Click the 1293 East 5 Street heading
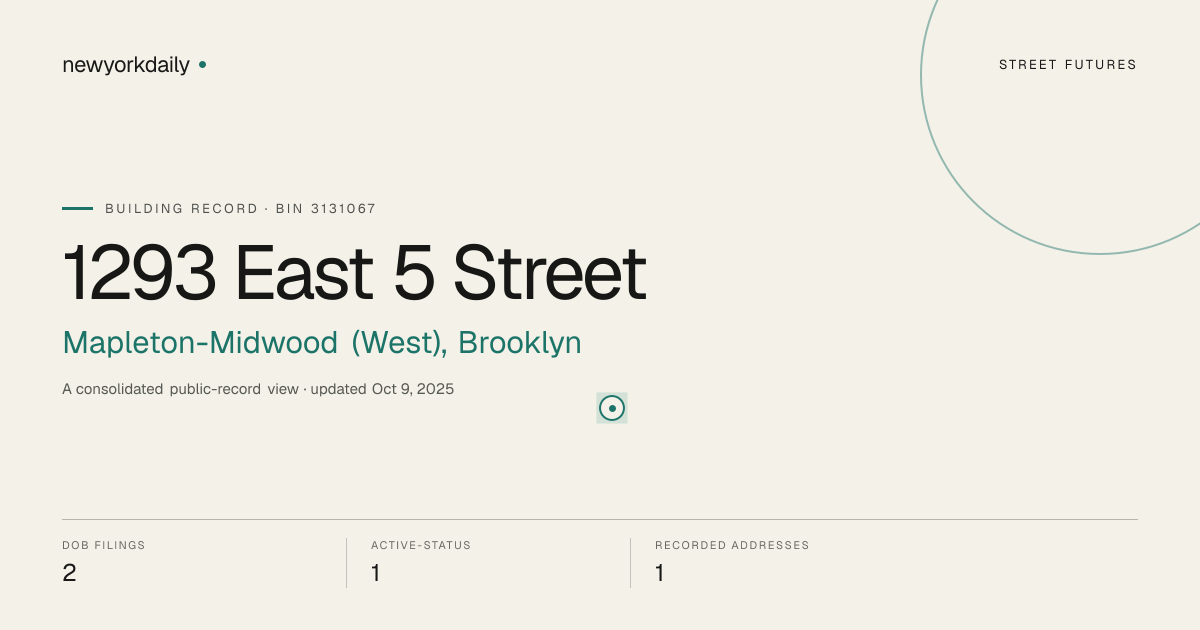 pos(354,273)
